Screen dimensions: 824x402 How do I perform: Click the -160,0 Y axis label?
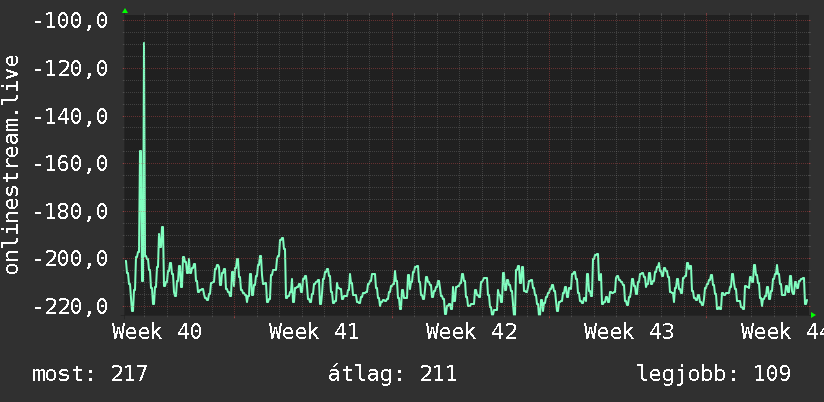tap(70, 164)
